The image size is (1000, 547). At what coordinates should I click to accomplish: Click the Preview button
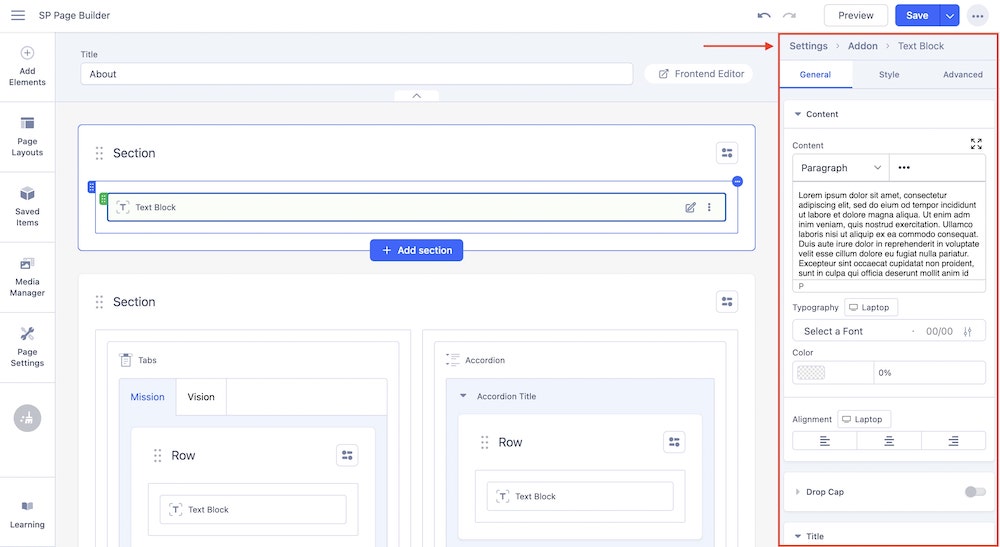[855, 15]
